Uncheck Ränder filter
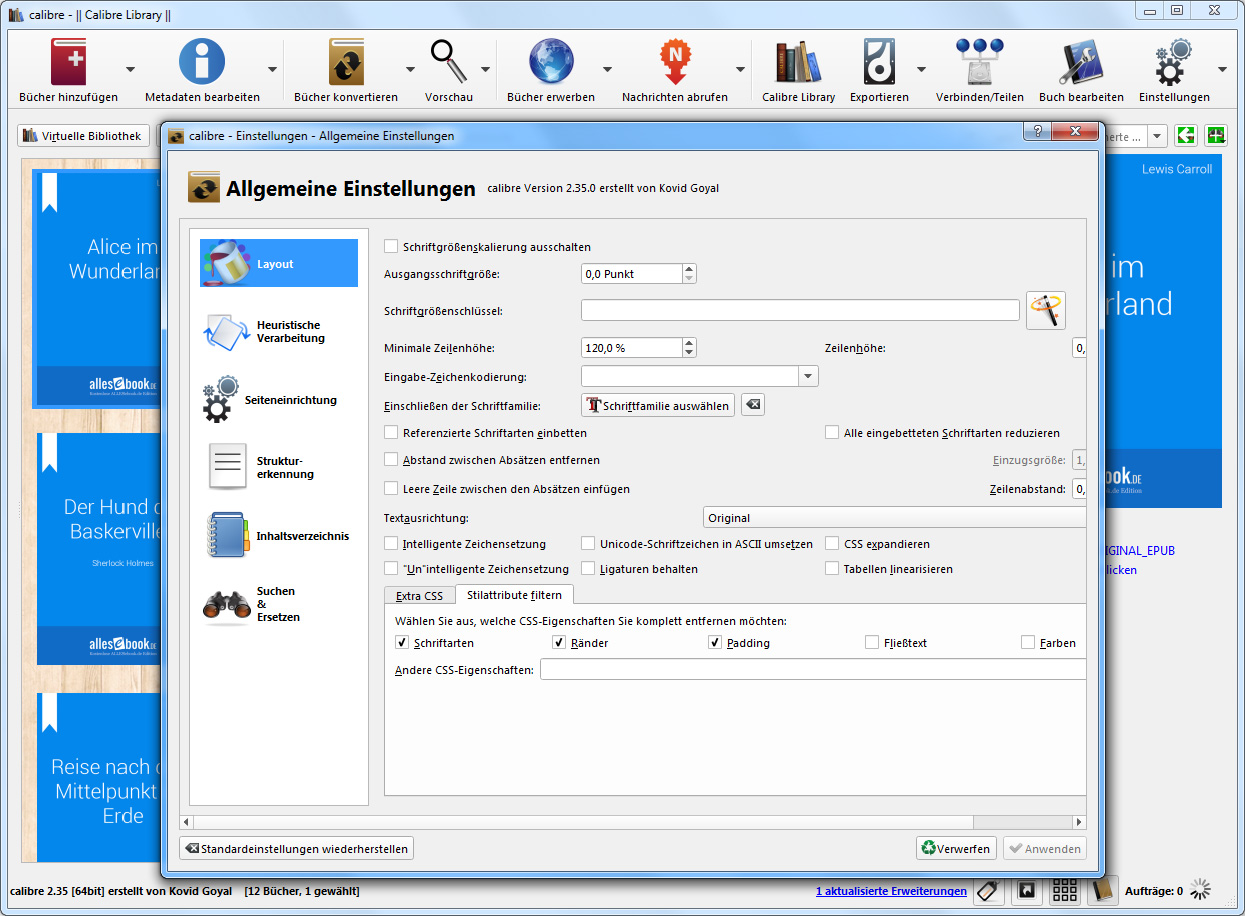The width and height of the screenshot is (1245, 916). tap(559, 642)
